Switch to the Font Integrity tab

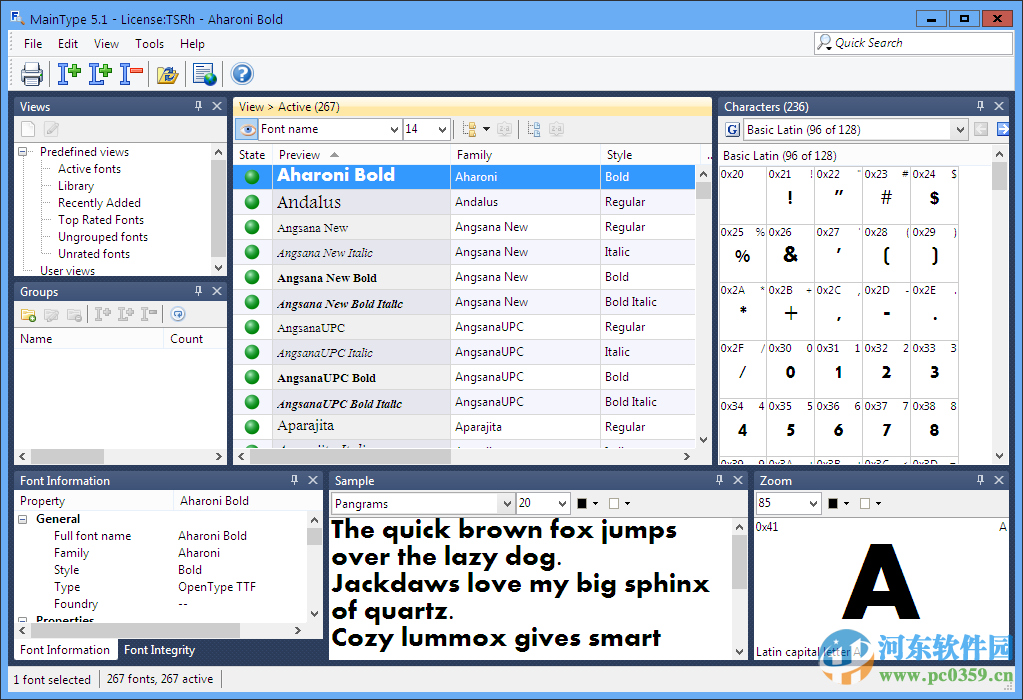pos(159,650)
